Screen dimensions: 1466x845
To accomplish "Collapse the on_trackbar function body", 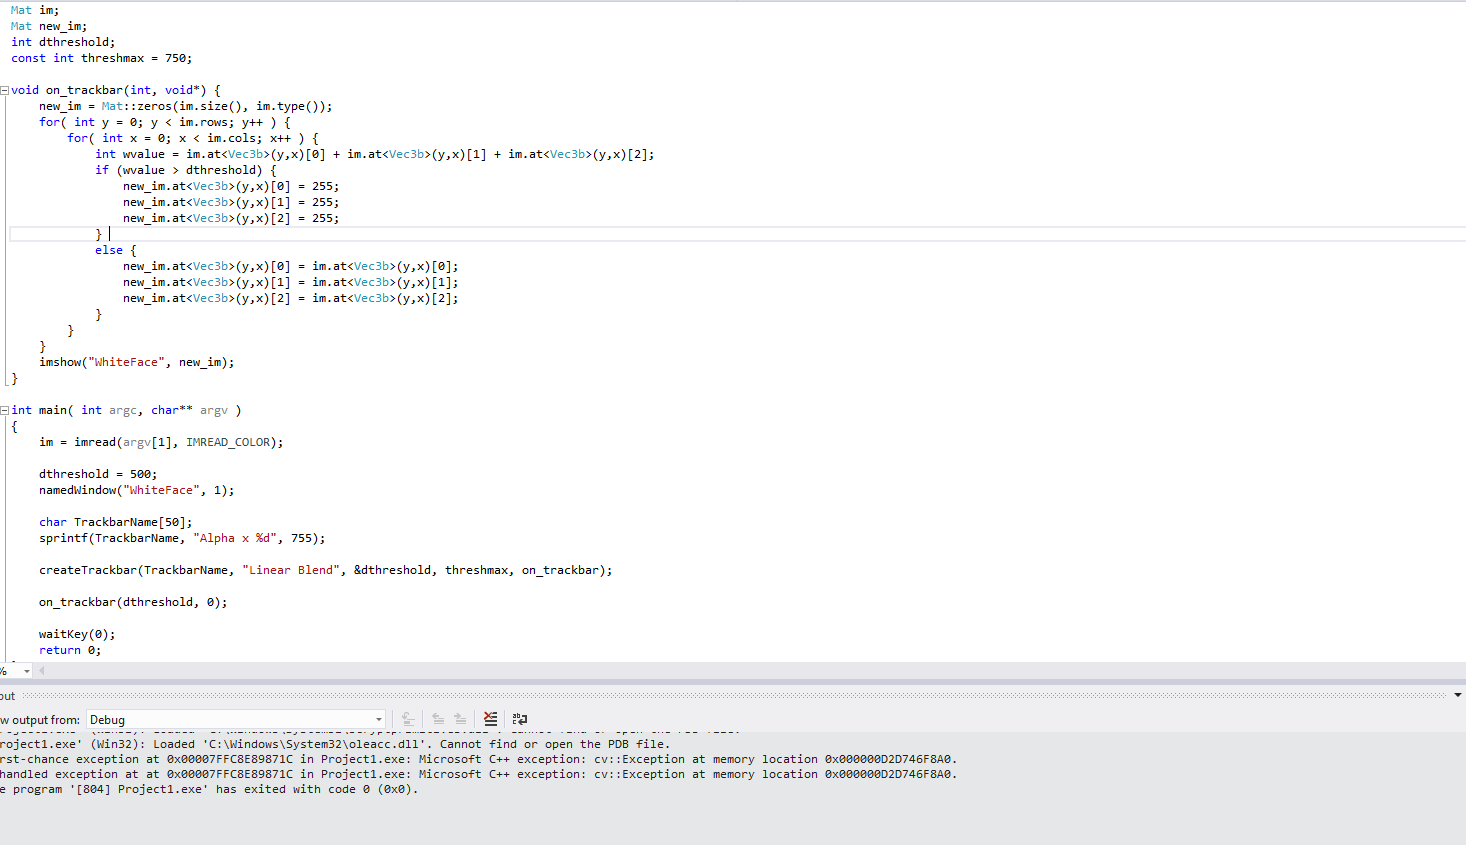I will coord(5,89).
